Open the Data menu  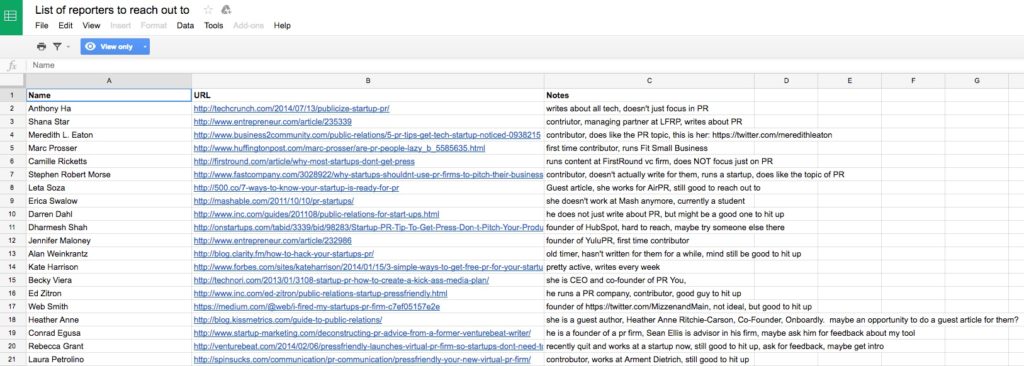click(185, 26)
